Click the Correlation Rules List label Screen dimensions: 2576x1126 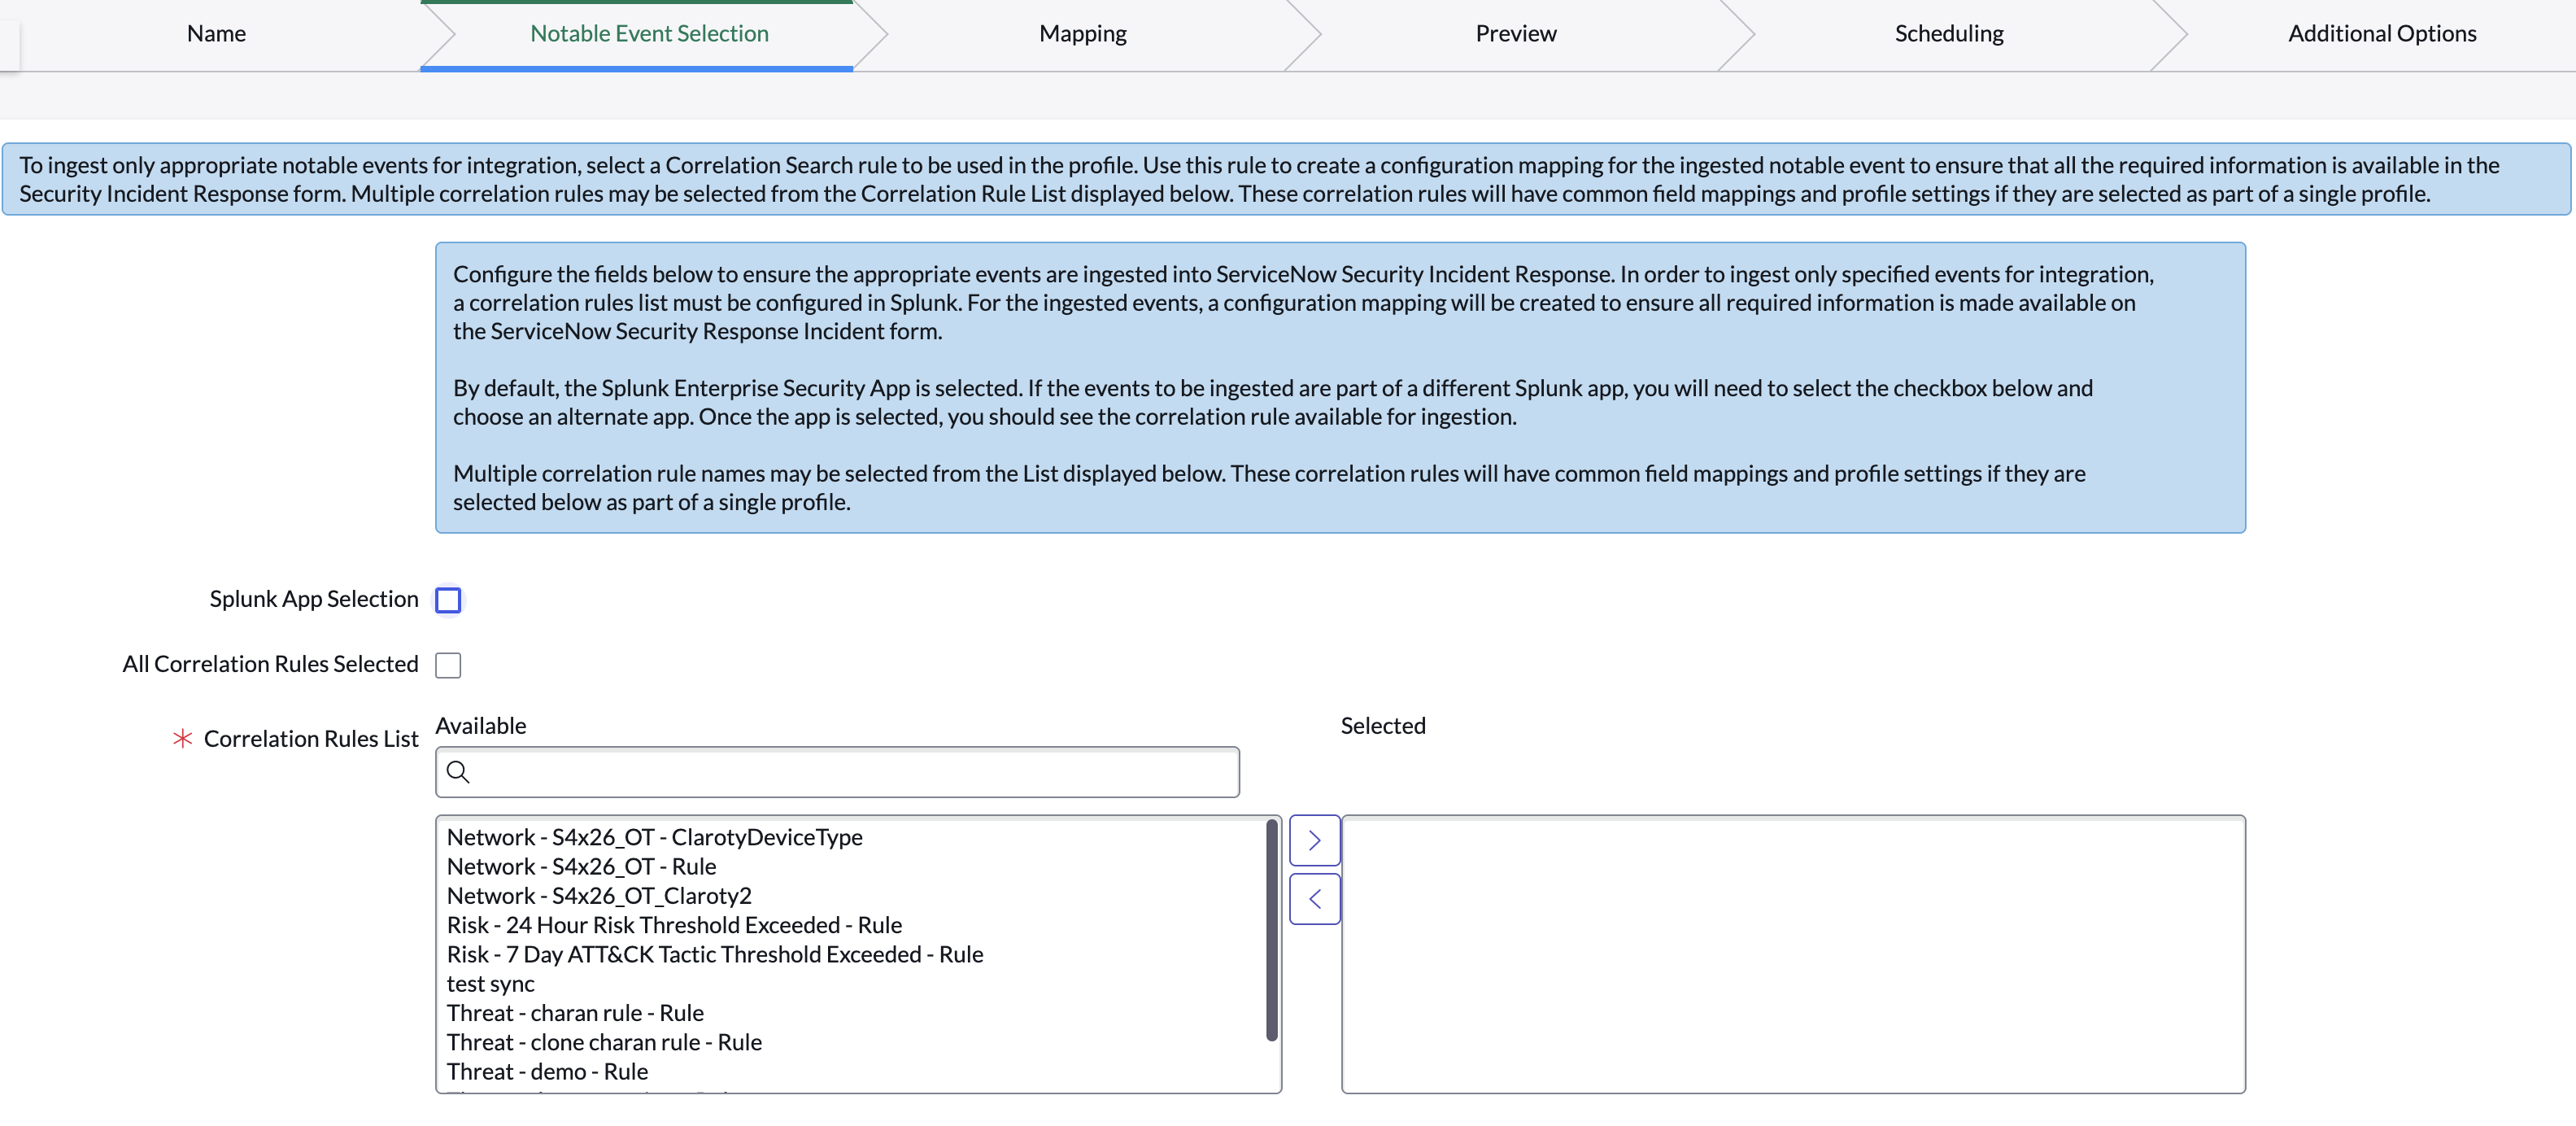point(311,738)
